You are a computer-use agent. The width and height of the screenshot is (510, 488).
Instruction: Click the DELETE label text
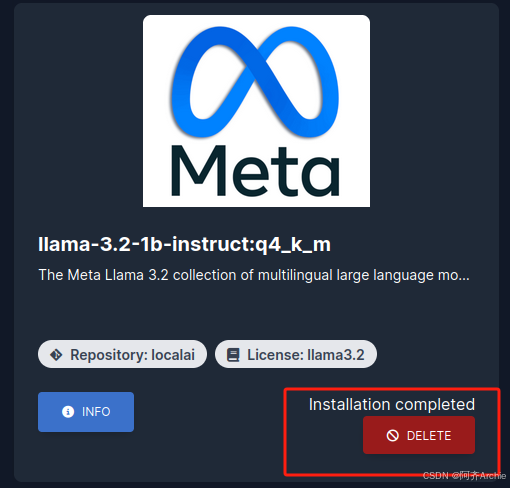click(429, 436)
